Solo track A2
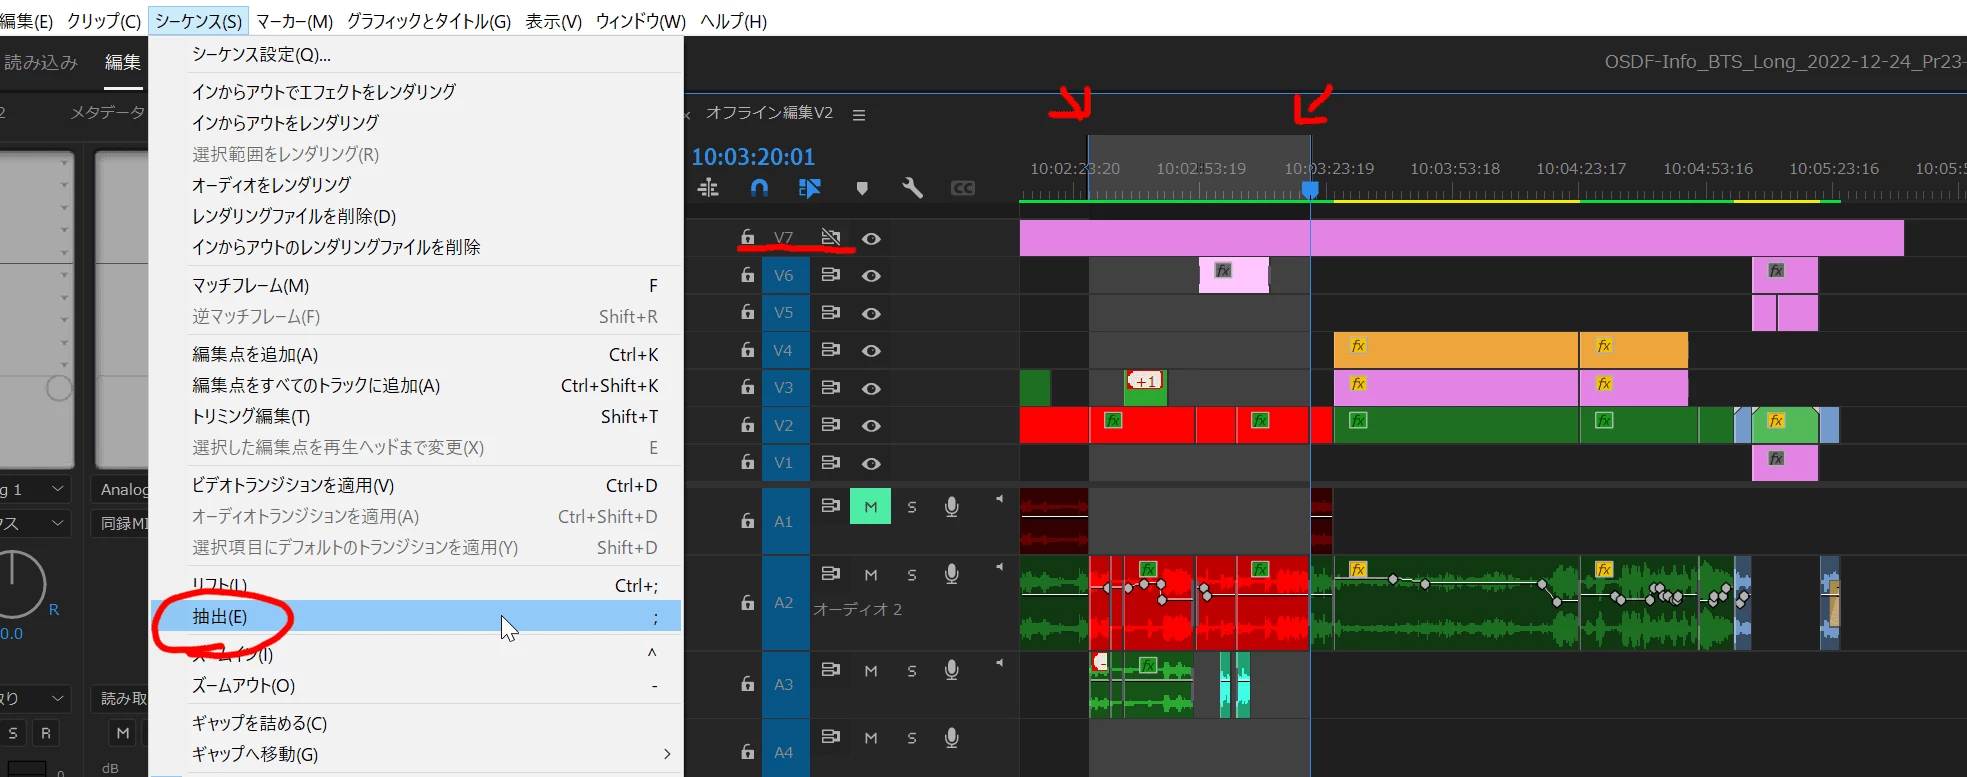The image size is (1967, 777). coord(912,575)
